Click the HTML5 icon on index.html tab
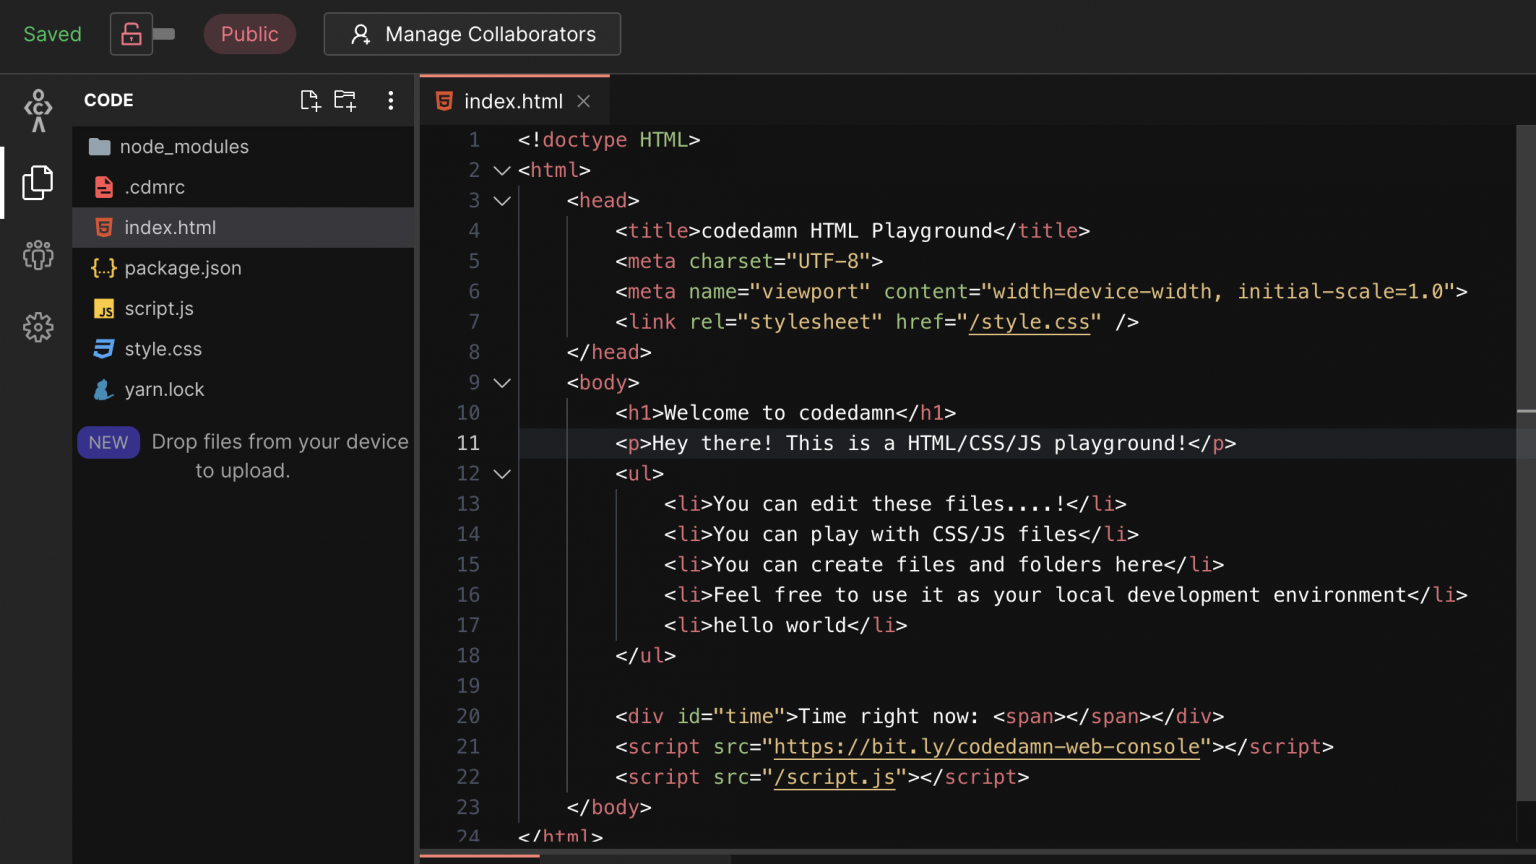This screenshot has width=1536, height=864. tap(444, 100)
